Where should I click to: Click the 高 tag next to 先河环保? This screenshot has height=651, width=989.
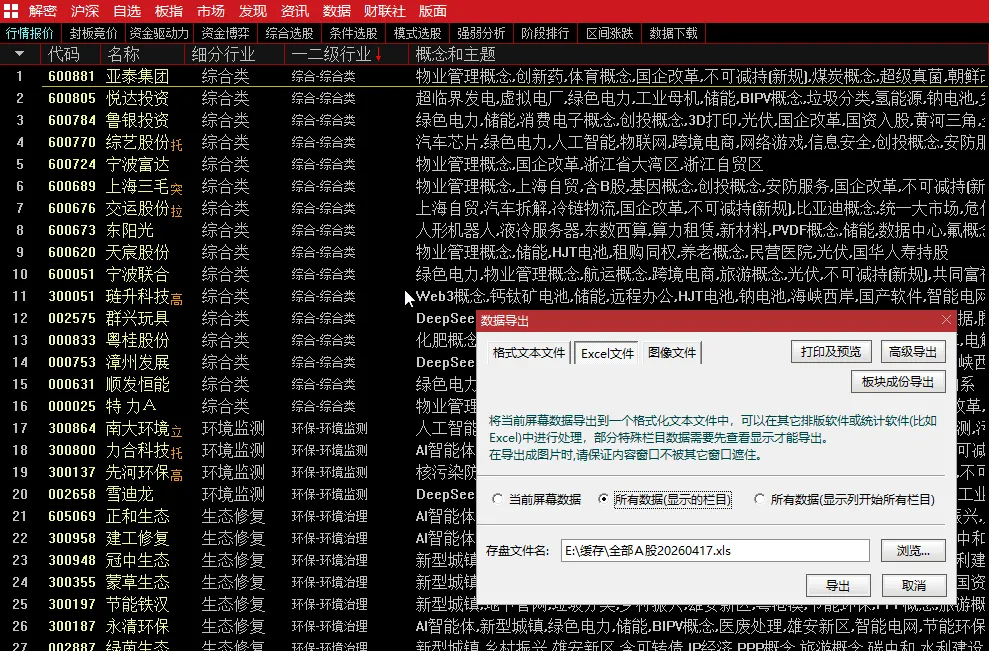[x=177, y=476]
